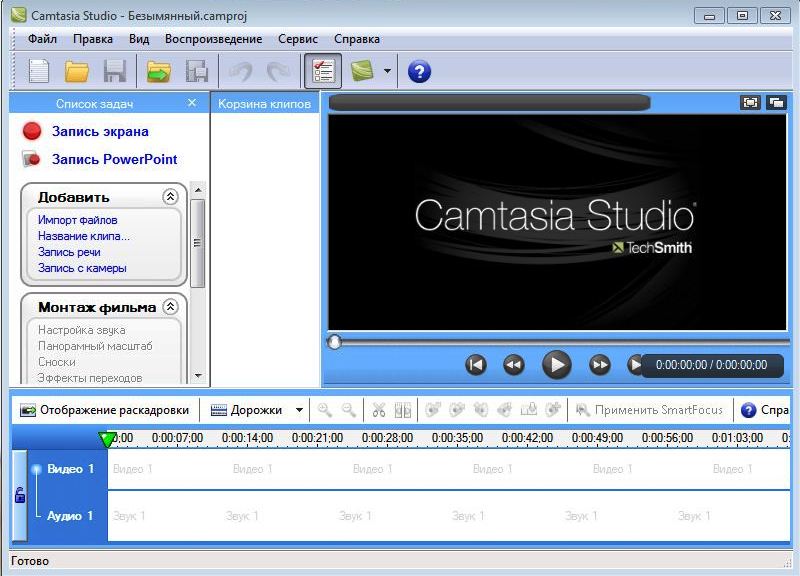The image size is (800, 576).
Task: Close the Список задач panel
Action: tap(192, 103)
